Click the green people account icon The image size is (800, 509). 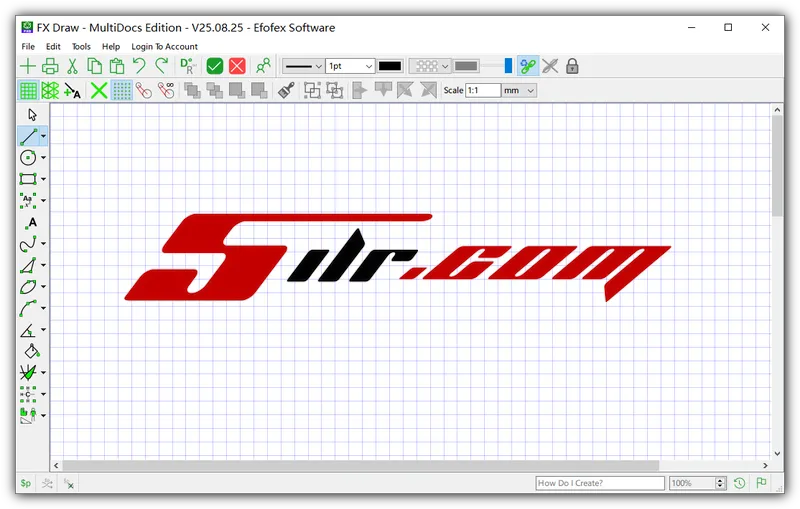[x=263, y=66]
